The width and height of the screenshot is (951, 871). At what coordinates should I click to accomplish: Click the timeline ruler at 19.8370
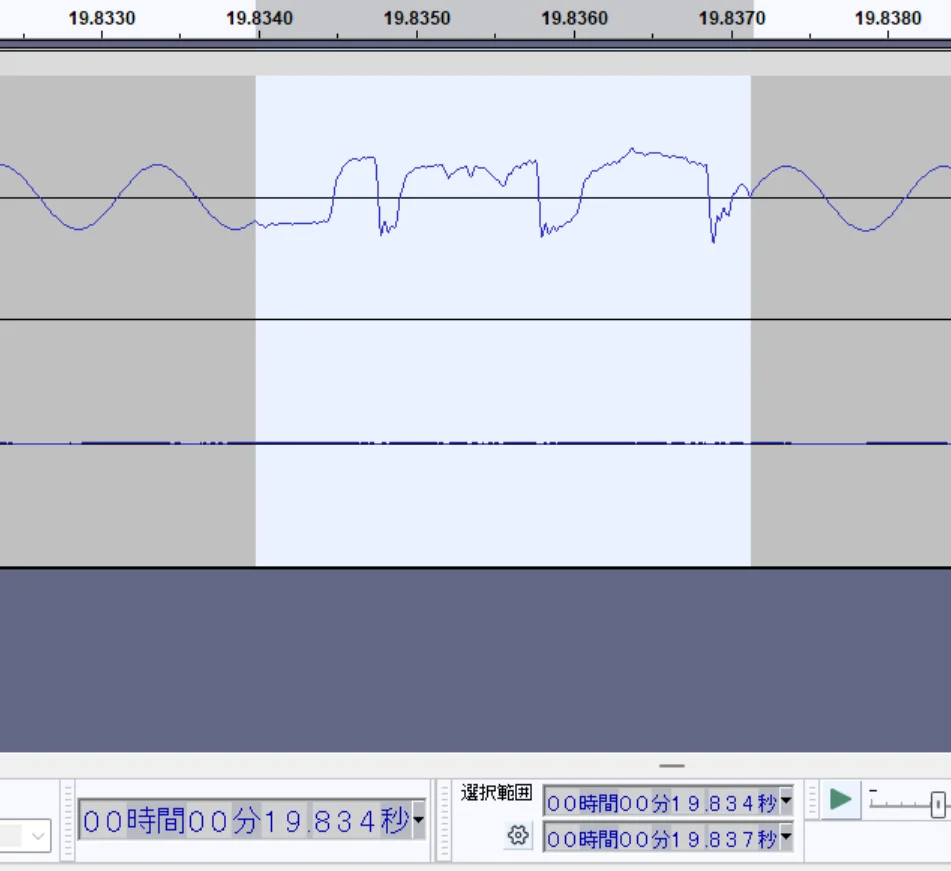click(x=731, y=19)
